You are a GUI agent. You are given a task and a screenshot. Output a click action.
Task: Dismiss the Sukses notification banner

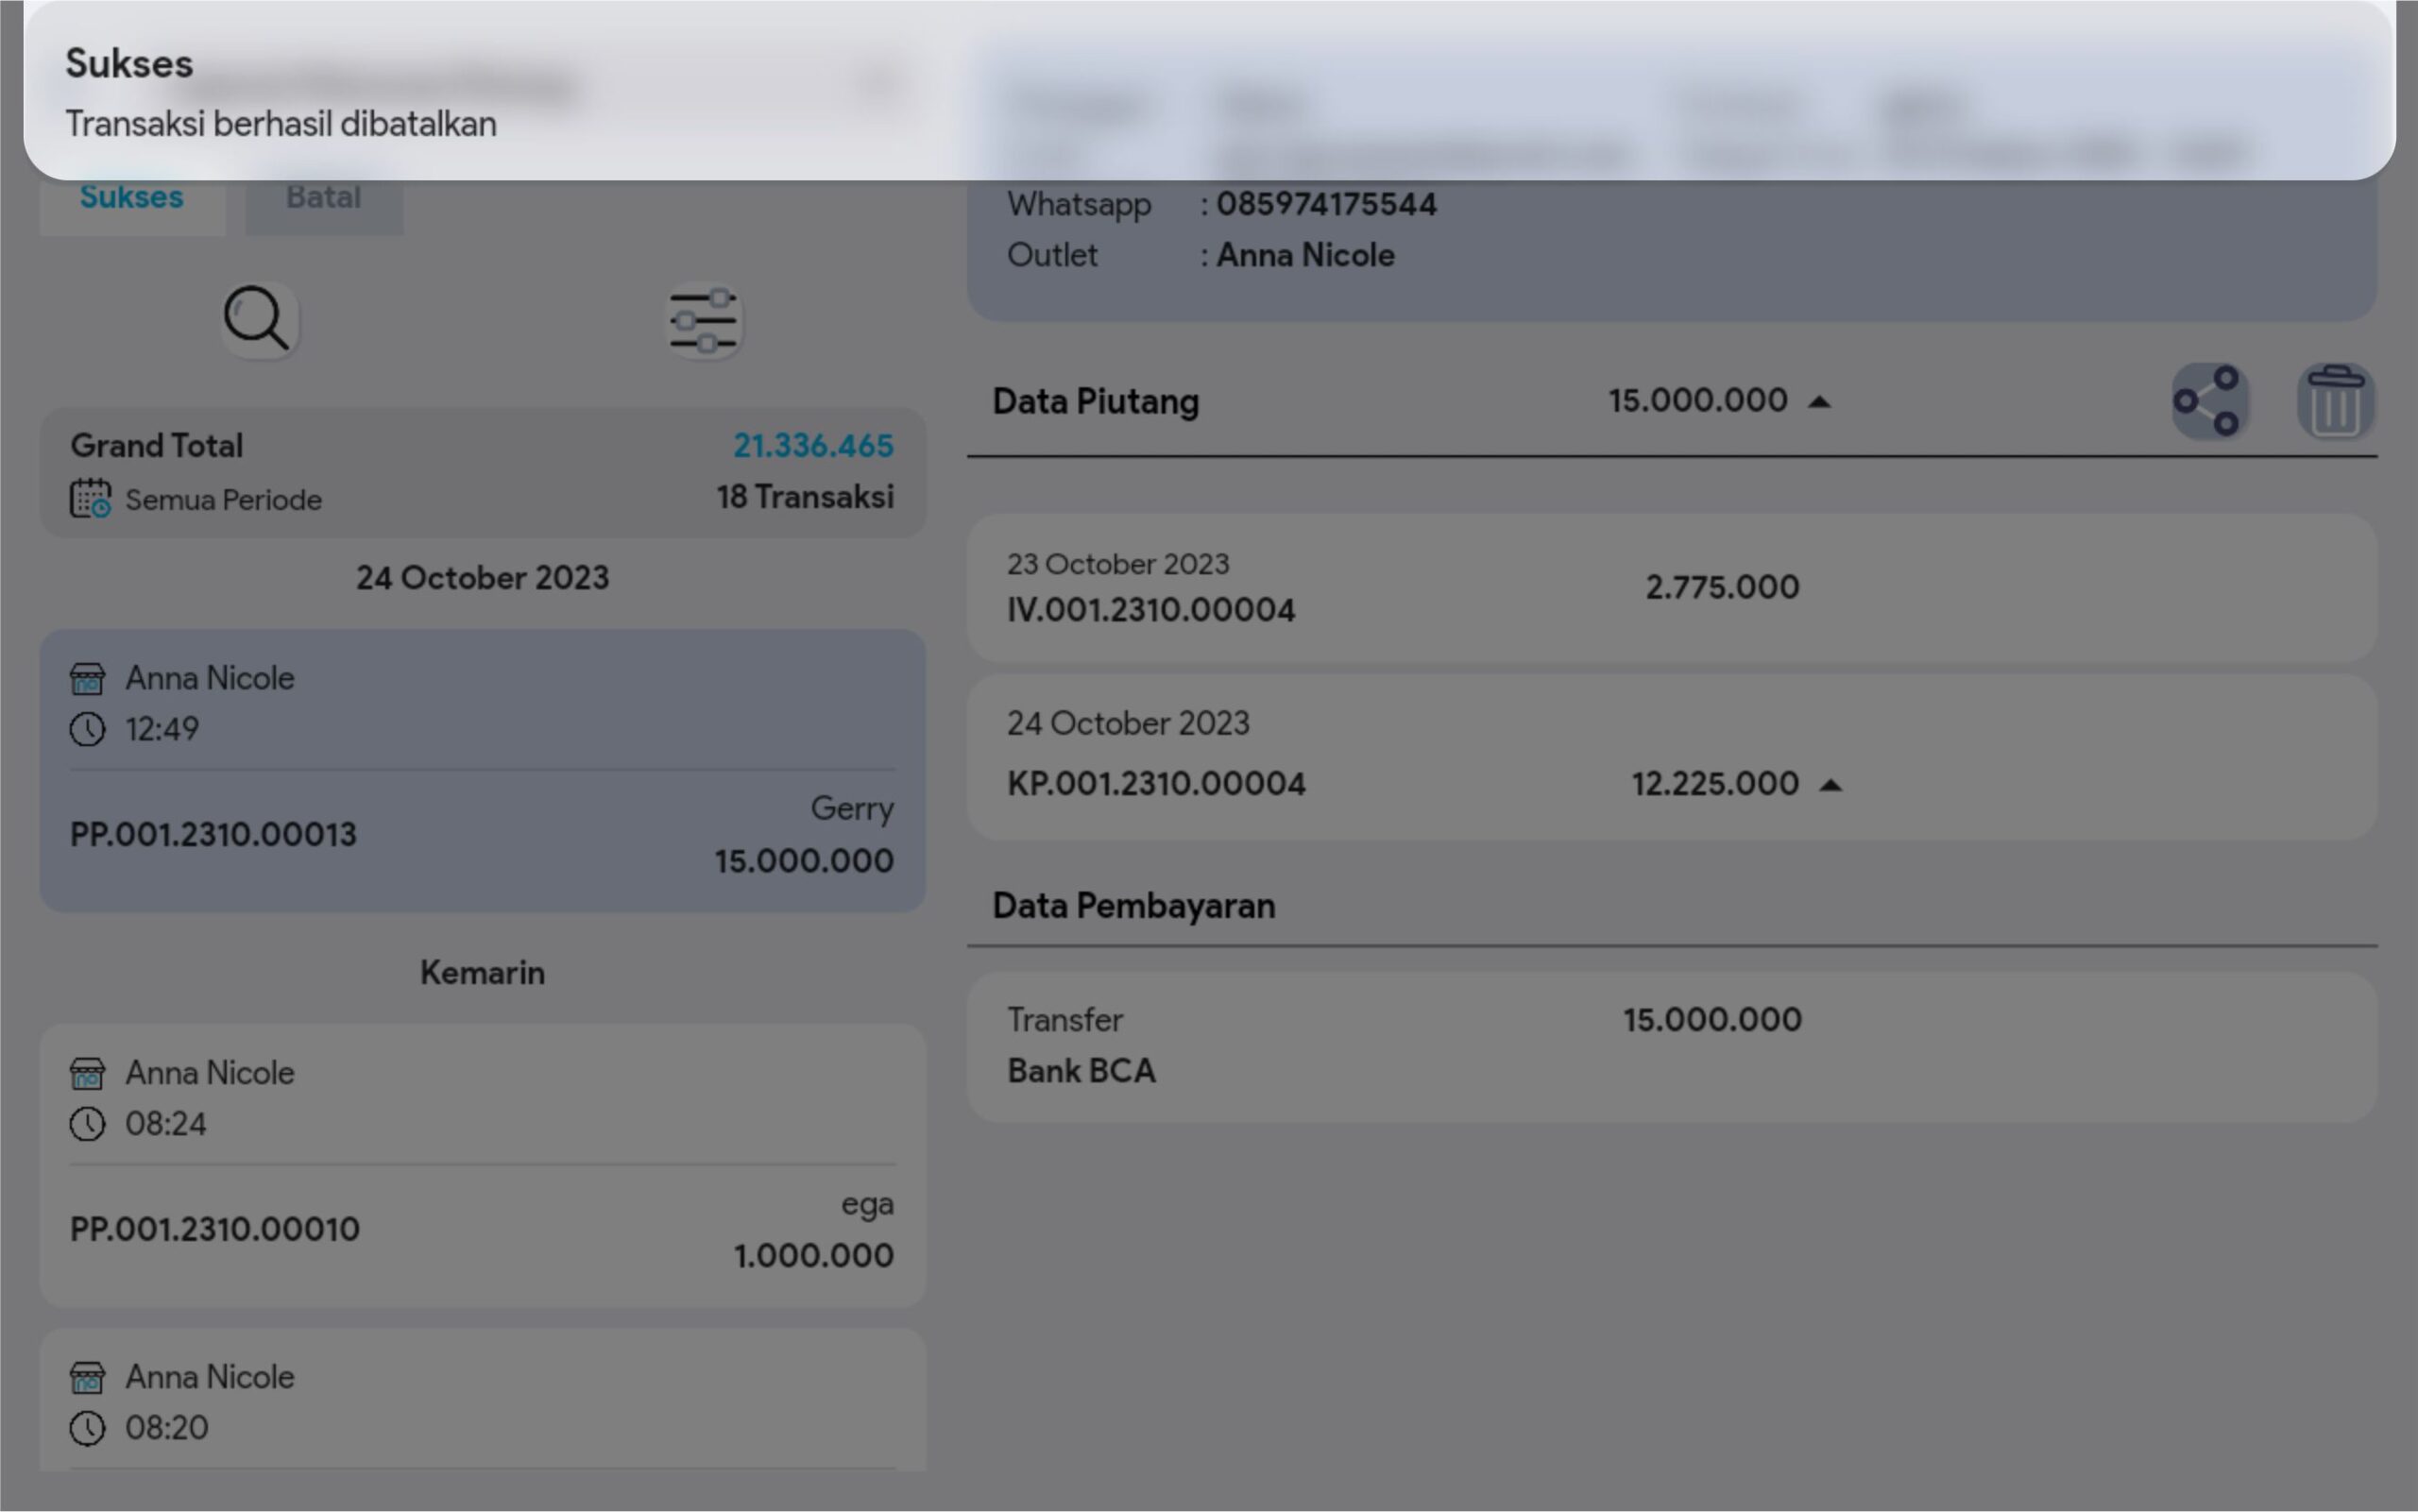tap(1208, 90)
